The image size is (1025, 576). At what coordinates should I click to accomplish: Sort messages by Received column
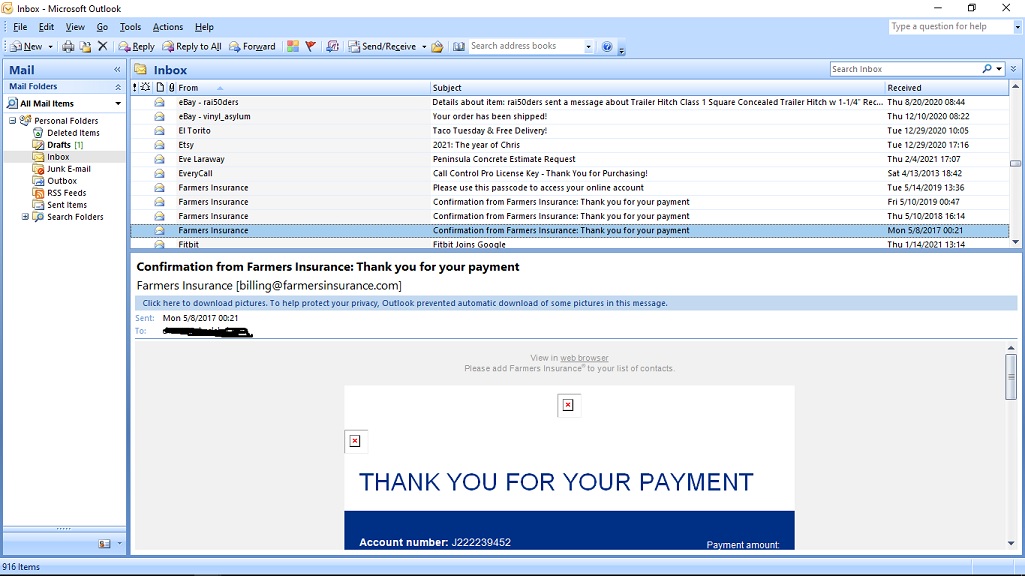point(947,87)
